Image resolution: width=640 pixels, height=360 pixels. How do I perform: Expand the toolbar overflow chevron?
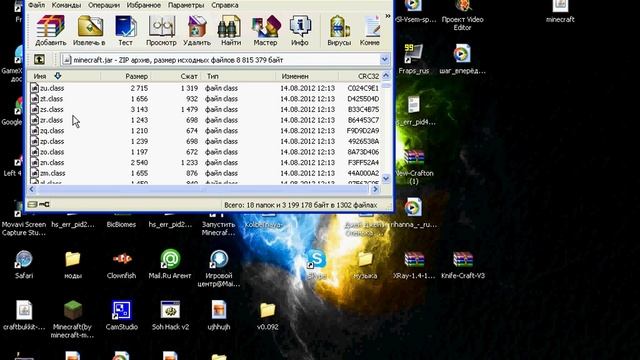click(x=387, y=16)
